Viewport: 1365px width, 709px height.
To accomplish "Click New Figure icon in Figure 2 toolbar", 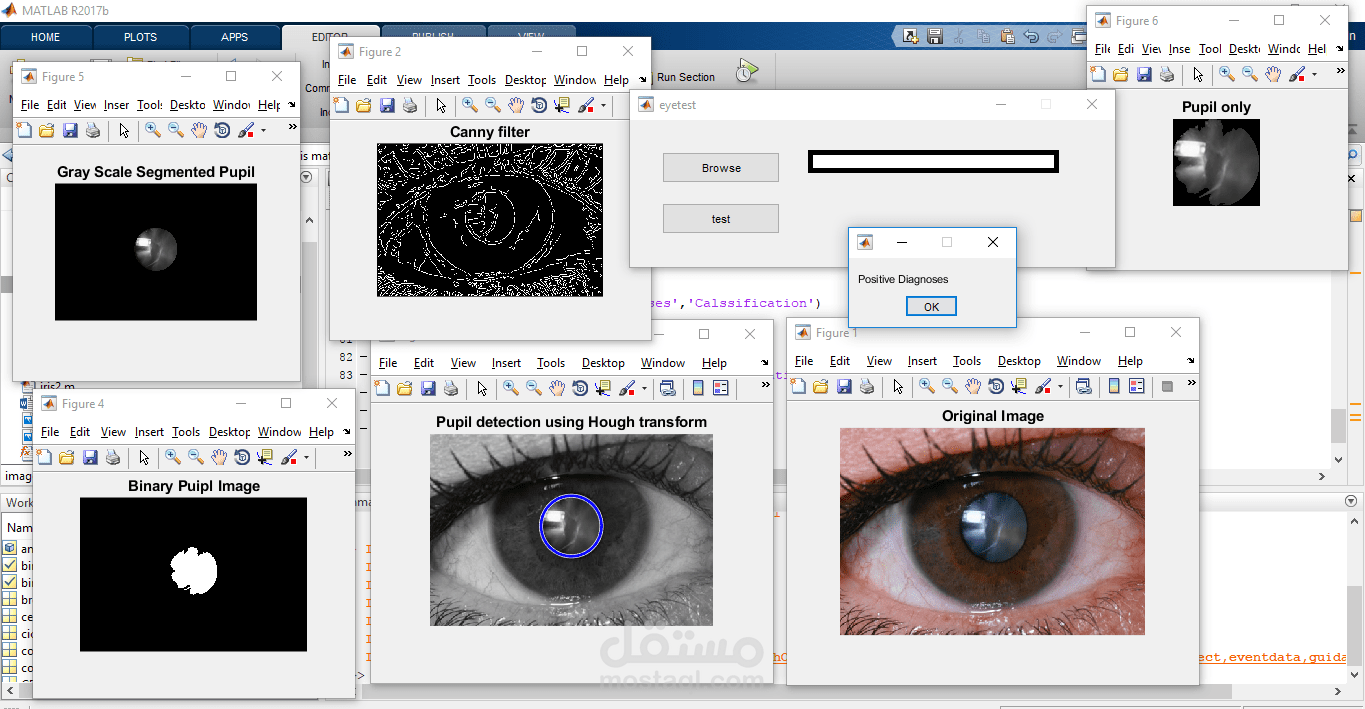I will 341,105.
